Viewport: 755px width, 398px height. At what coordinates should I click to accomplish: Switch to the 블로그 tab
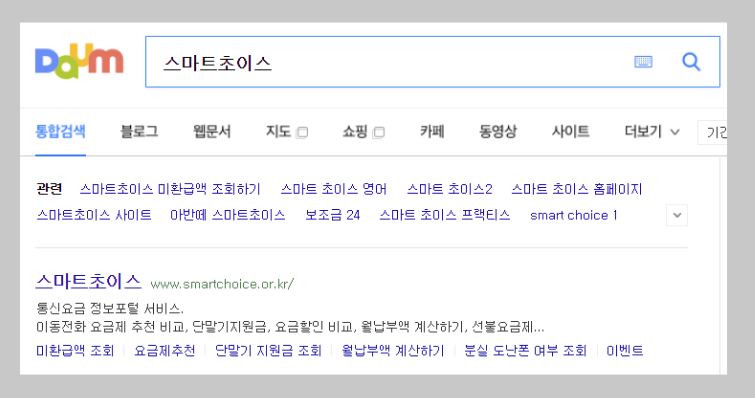point(139,131)
